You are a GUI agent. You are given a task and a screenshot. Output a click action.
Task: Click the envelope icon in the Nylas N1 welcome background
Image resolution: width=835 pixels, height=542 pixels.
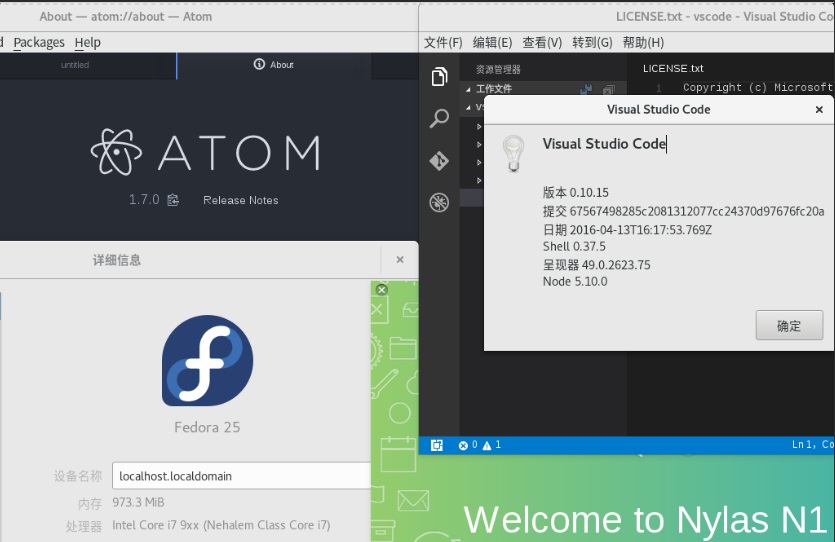pos(413,500)
